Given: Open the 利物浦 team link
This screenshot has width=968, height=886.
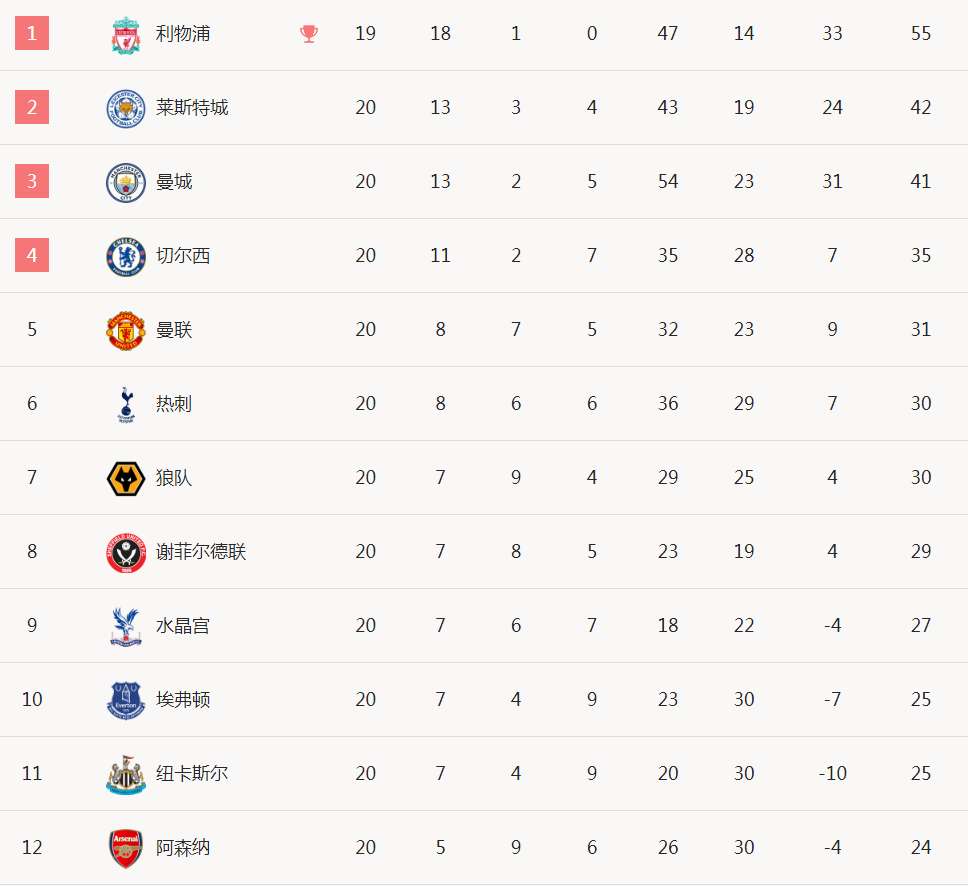Looking at the screenshot, I should pos(183,33).
